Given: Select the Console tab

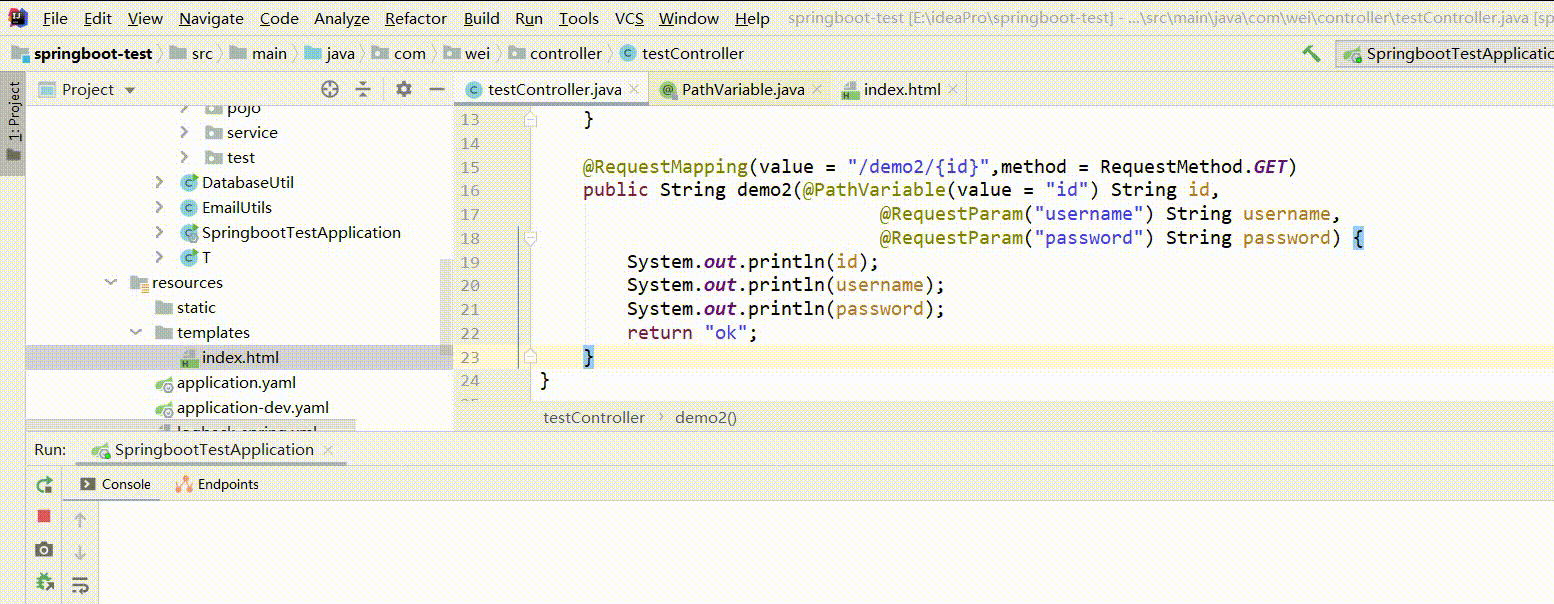Looking at the screenshot, I should pos(115,484).
